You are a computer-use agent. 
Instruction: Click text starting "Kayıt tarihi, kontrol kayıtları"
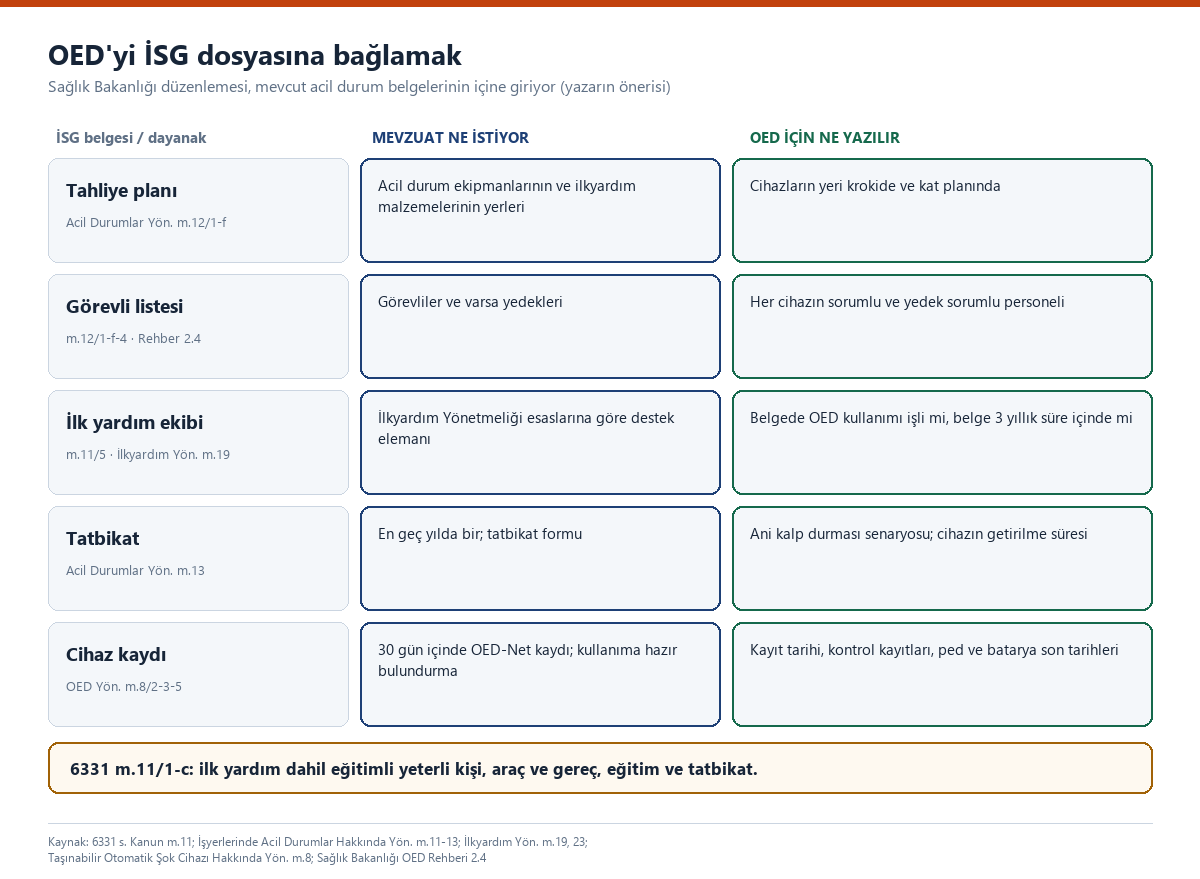934,650
